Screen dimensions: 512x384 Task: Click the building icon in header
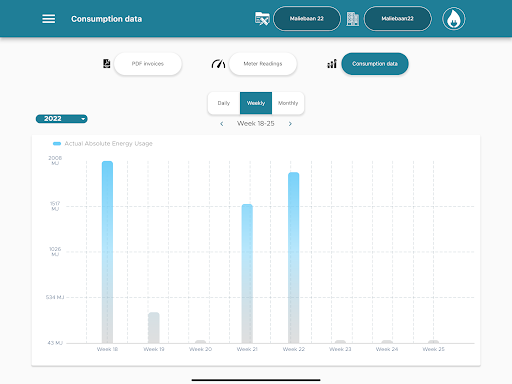click(x=353, y=19)
